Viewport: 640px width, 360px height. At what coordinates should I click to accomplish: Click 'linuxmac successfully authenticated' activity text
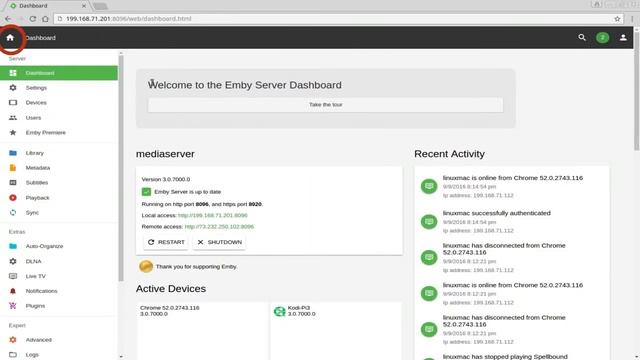[497, 213]
